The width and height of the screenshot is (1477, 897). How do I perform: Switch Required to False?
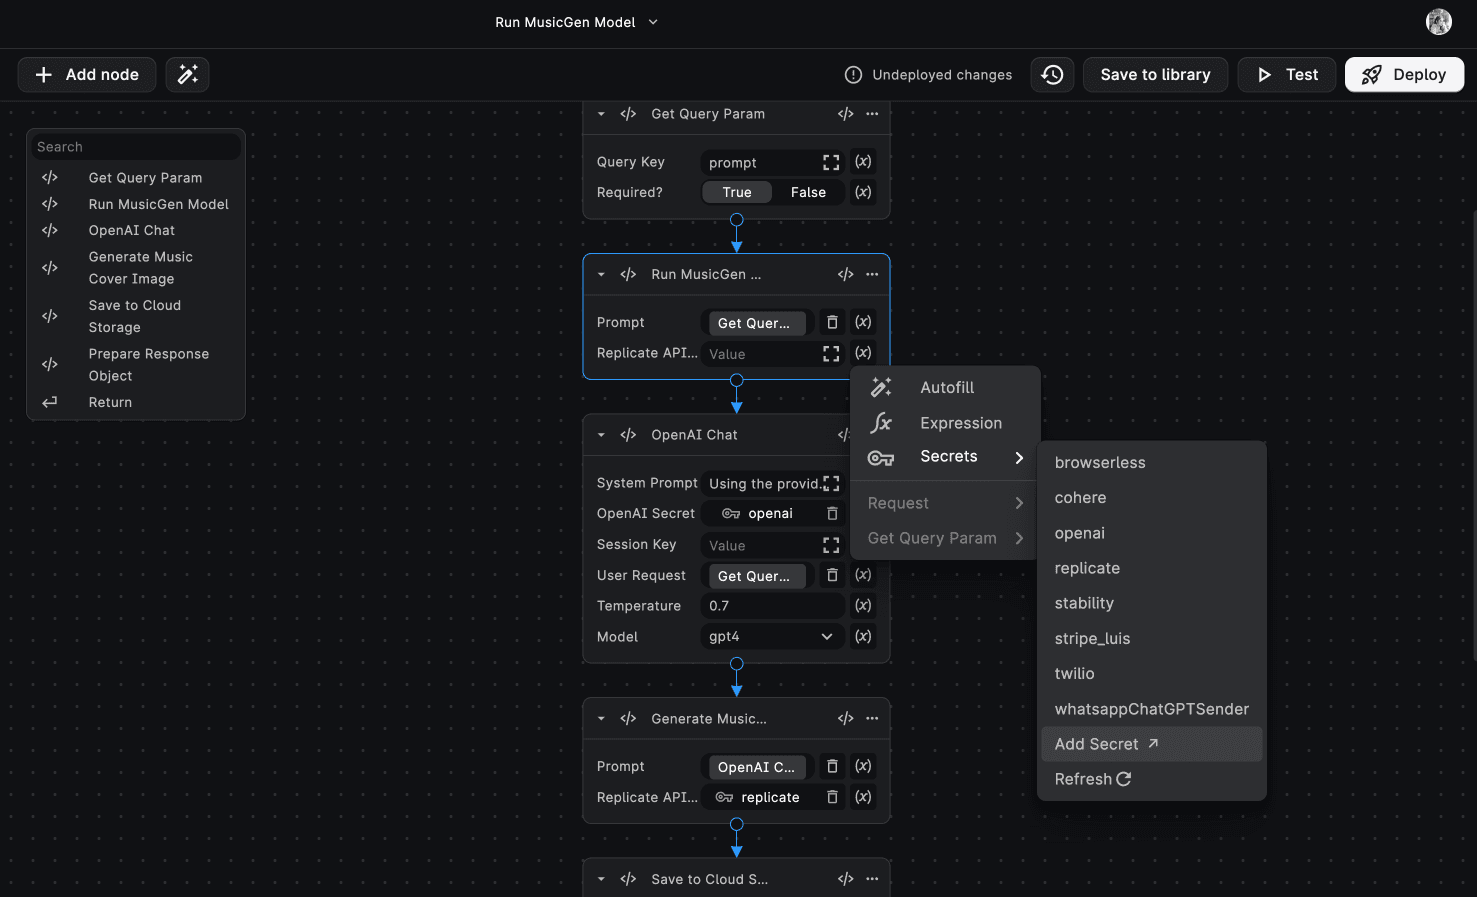click(x=808, y=192)
